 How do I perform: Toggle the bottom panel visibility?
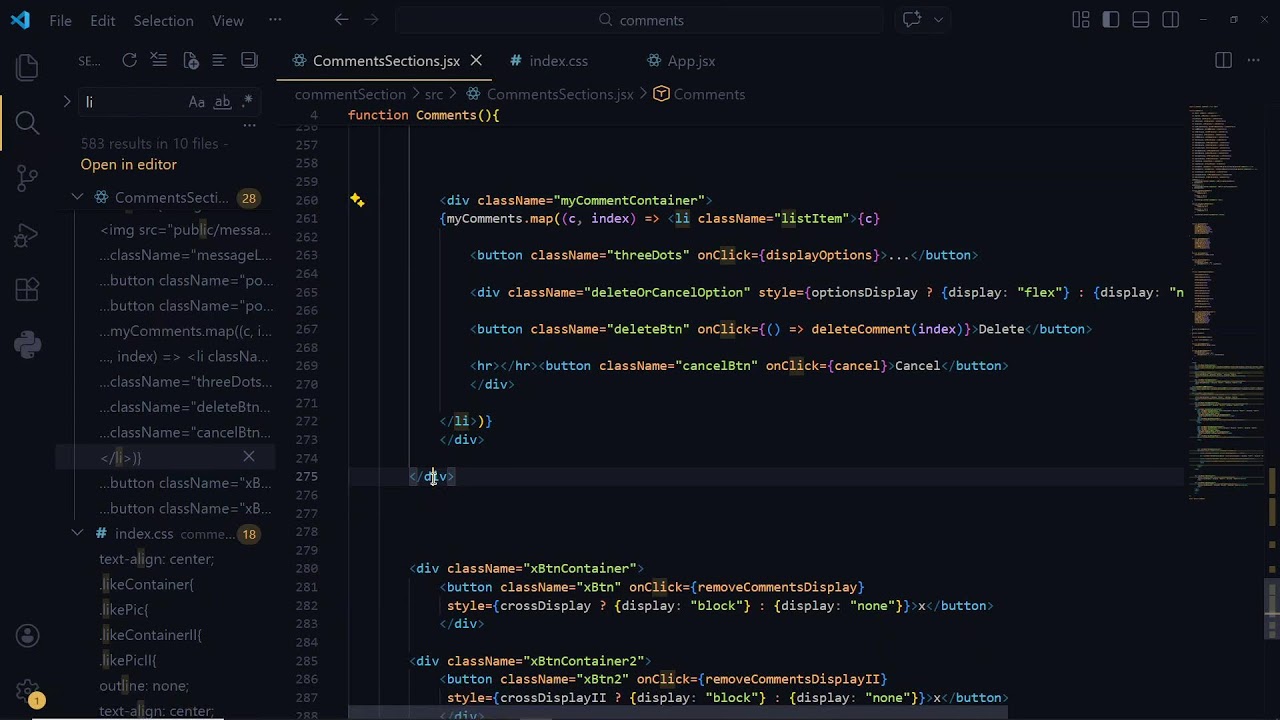click(x=1140, y=20)
